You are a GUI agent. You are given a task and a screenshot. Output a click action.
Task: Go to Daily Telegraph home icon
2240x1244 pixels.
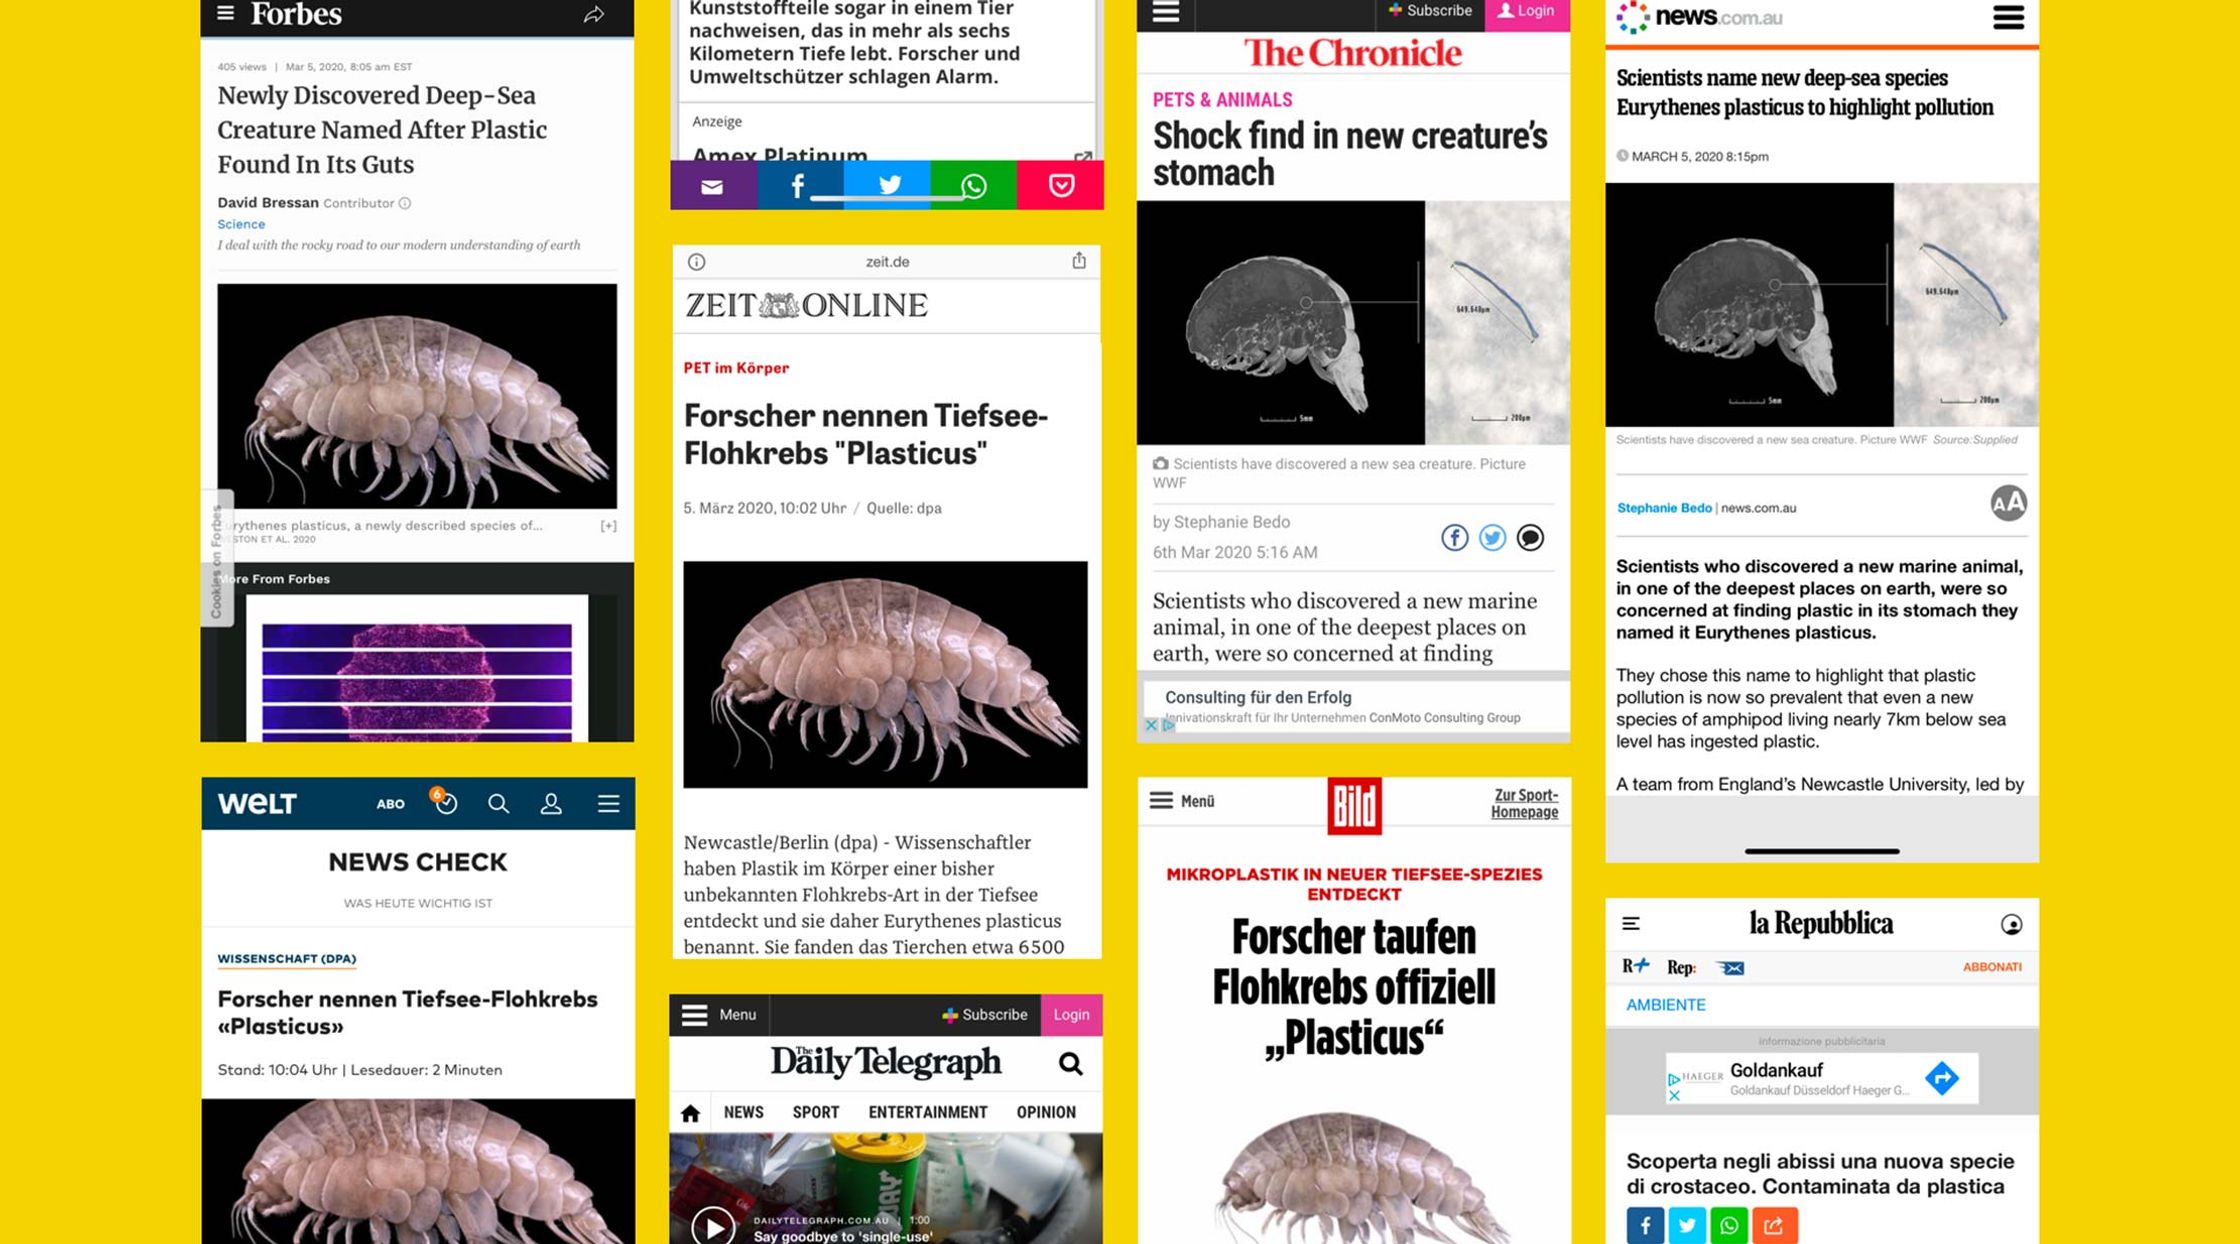[690, 1113]
